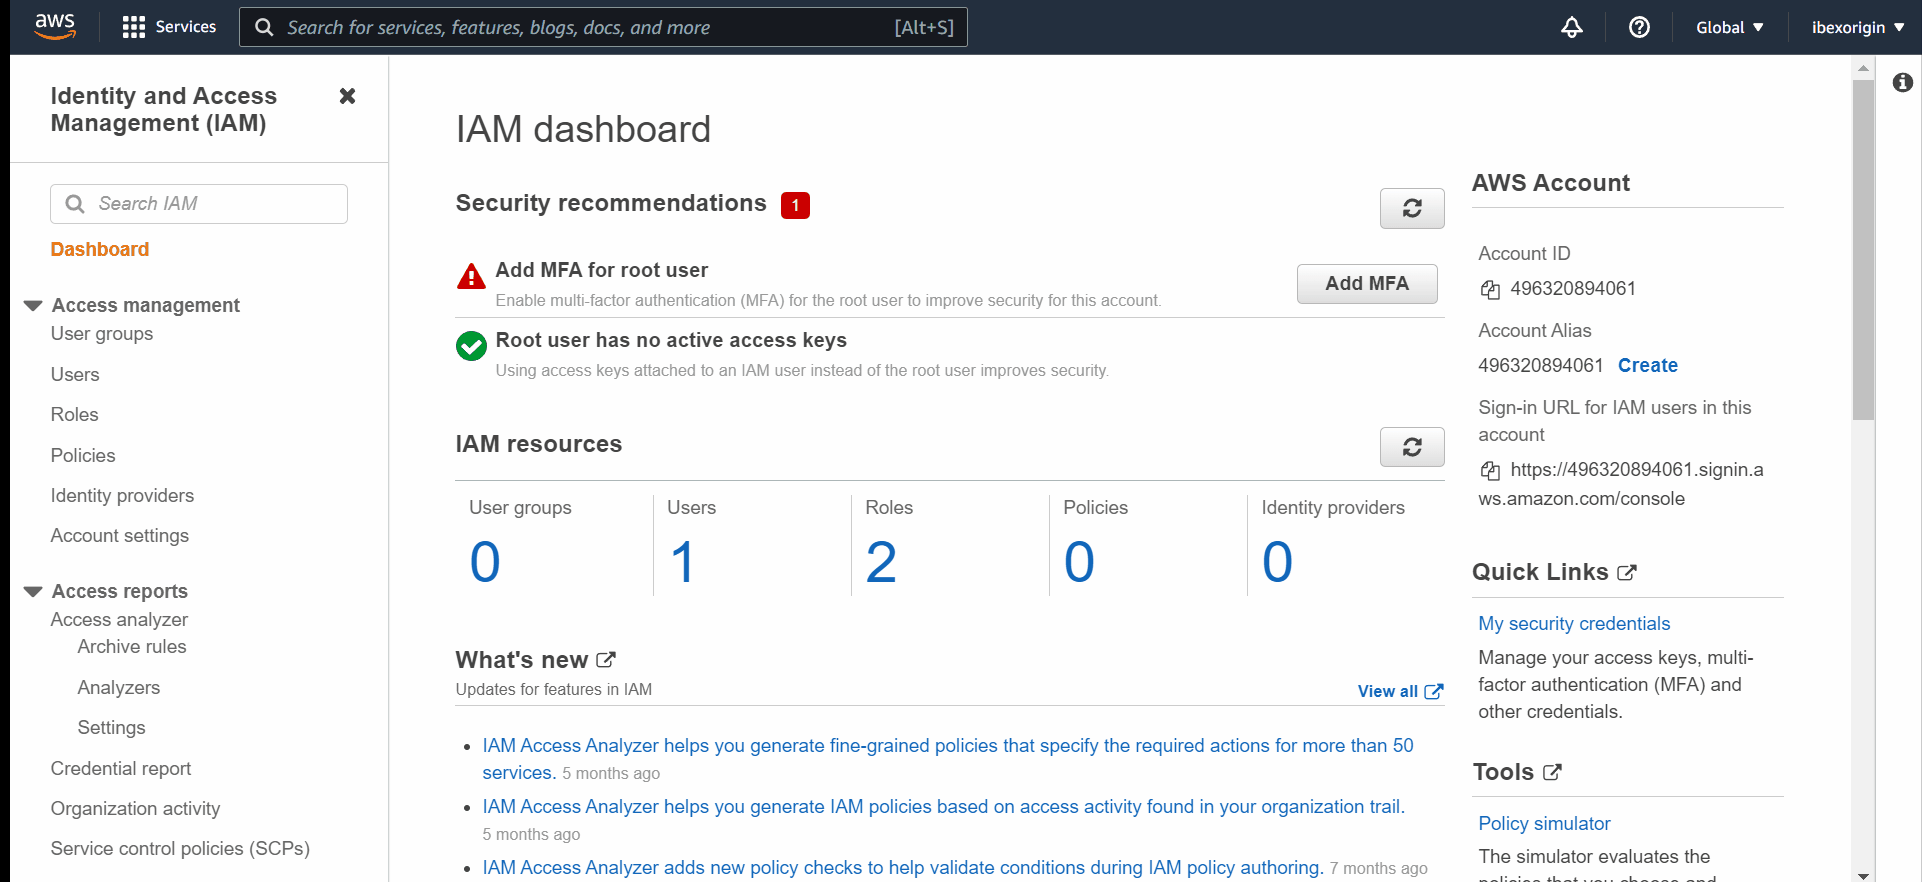Click the View all updates link
Viewport: 1922px width, 882px height.
tap(1400, 691)
